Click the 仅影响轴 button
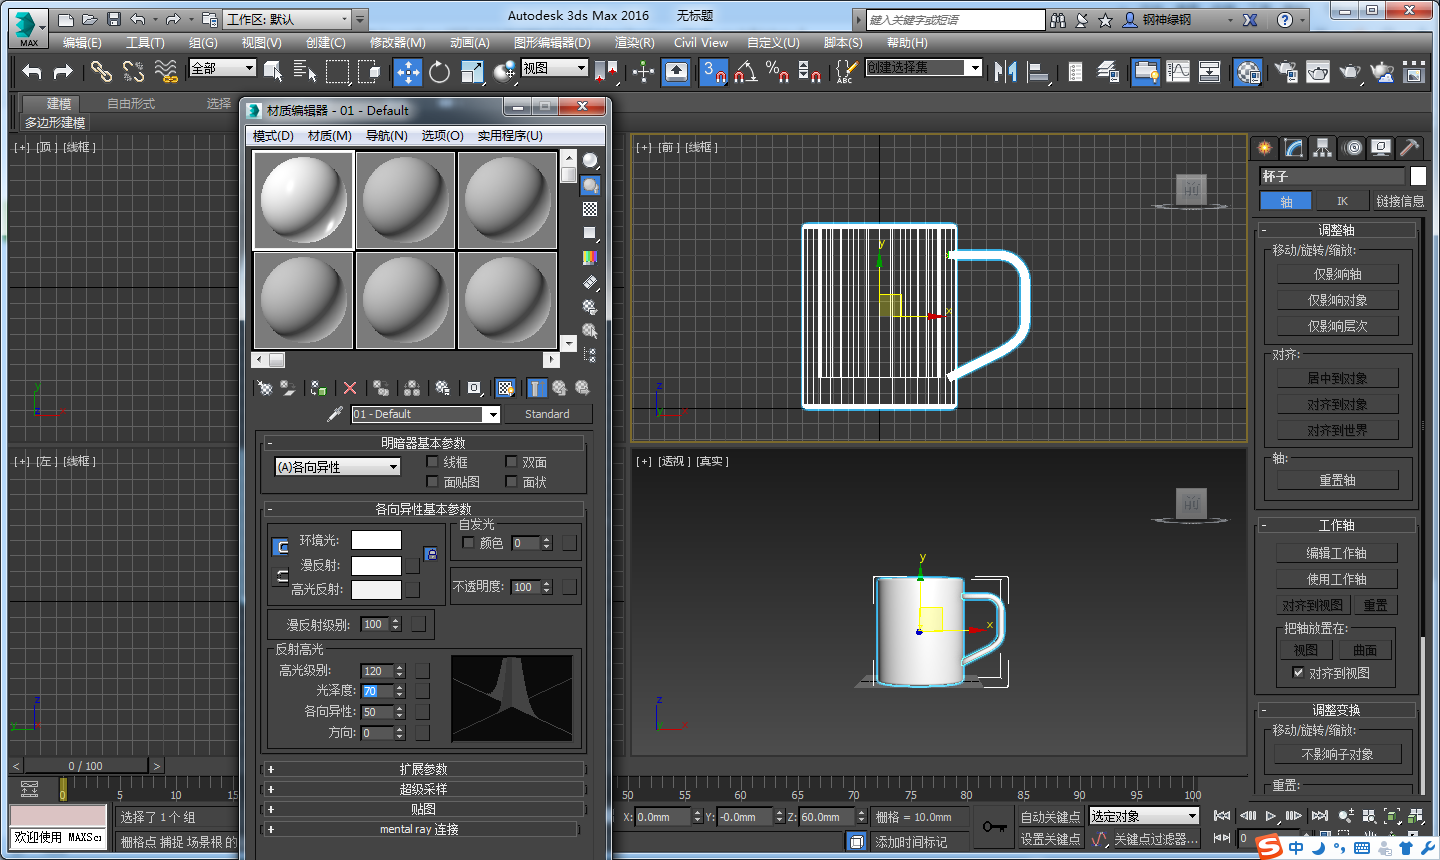 tap(1337, 274)
